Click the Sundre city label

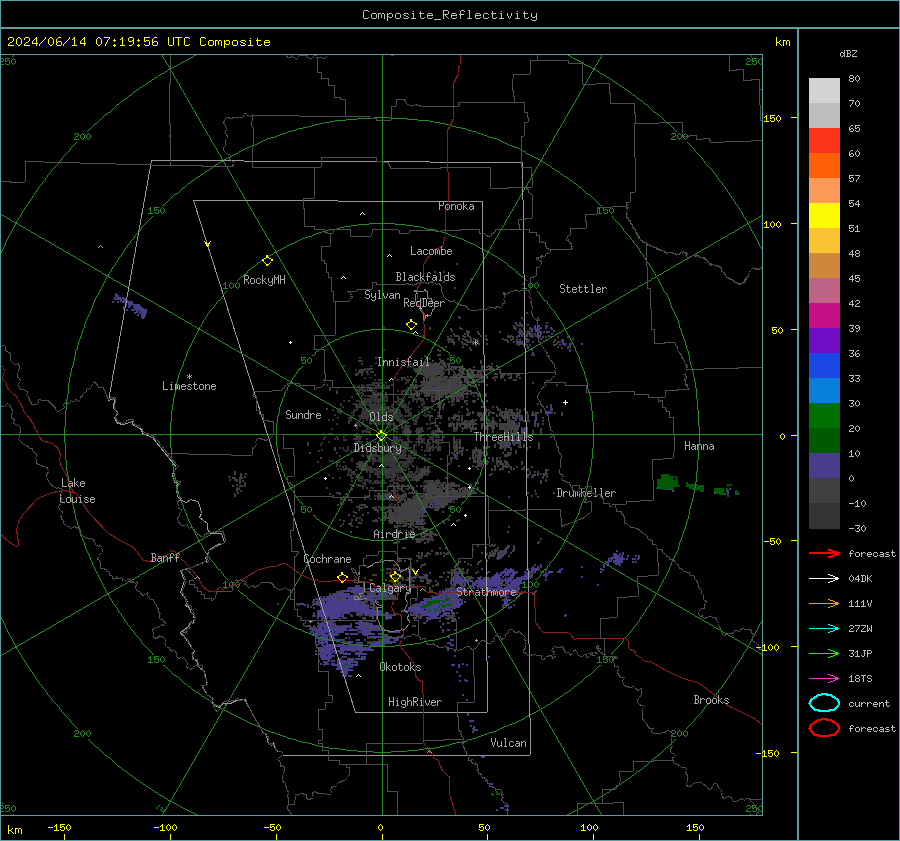(303, 415)
